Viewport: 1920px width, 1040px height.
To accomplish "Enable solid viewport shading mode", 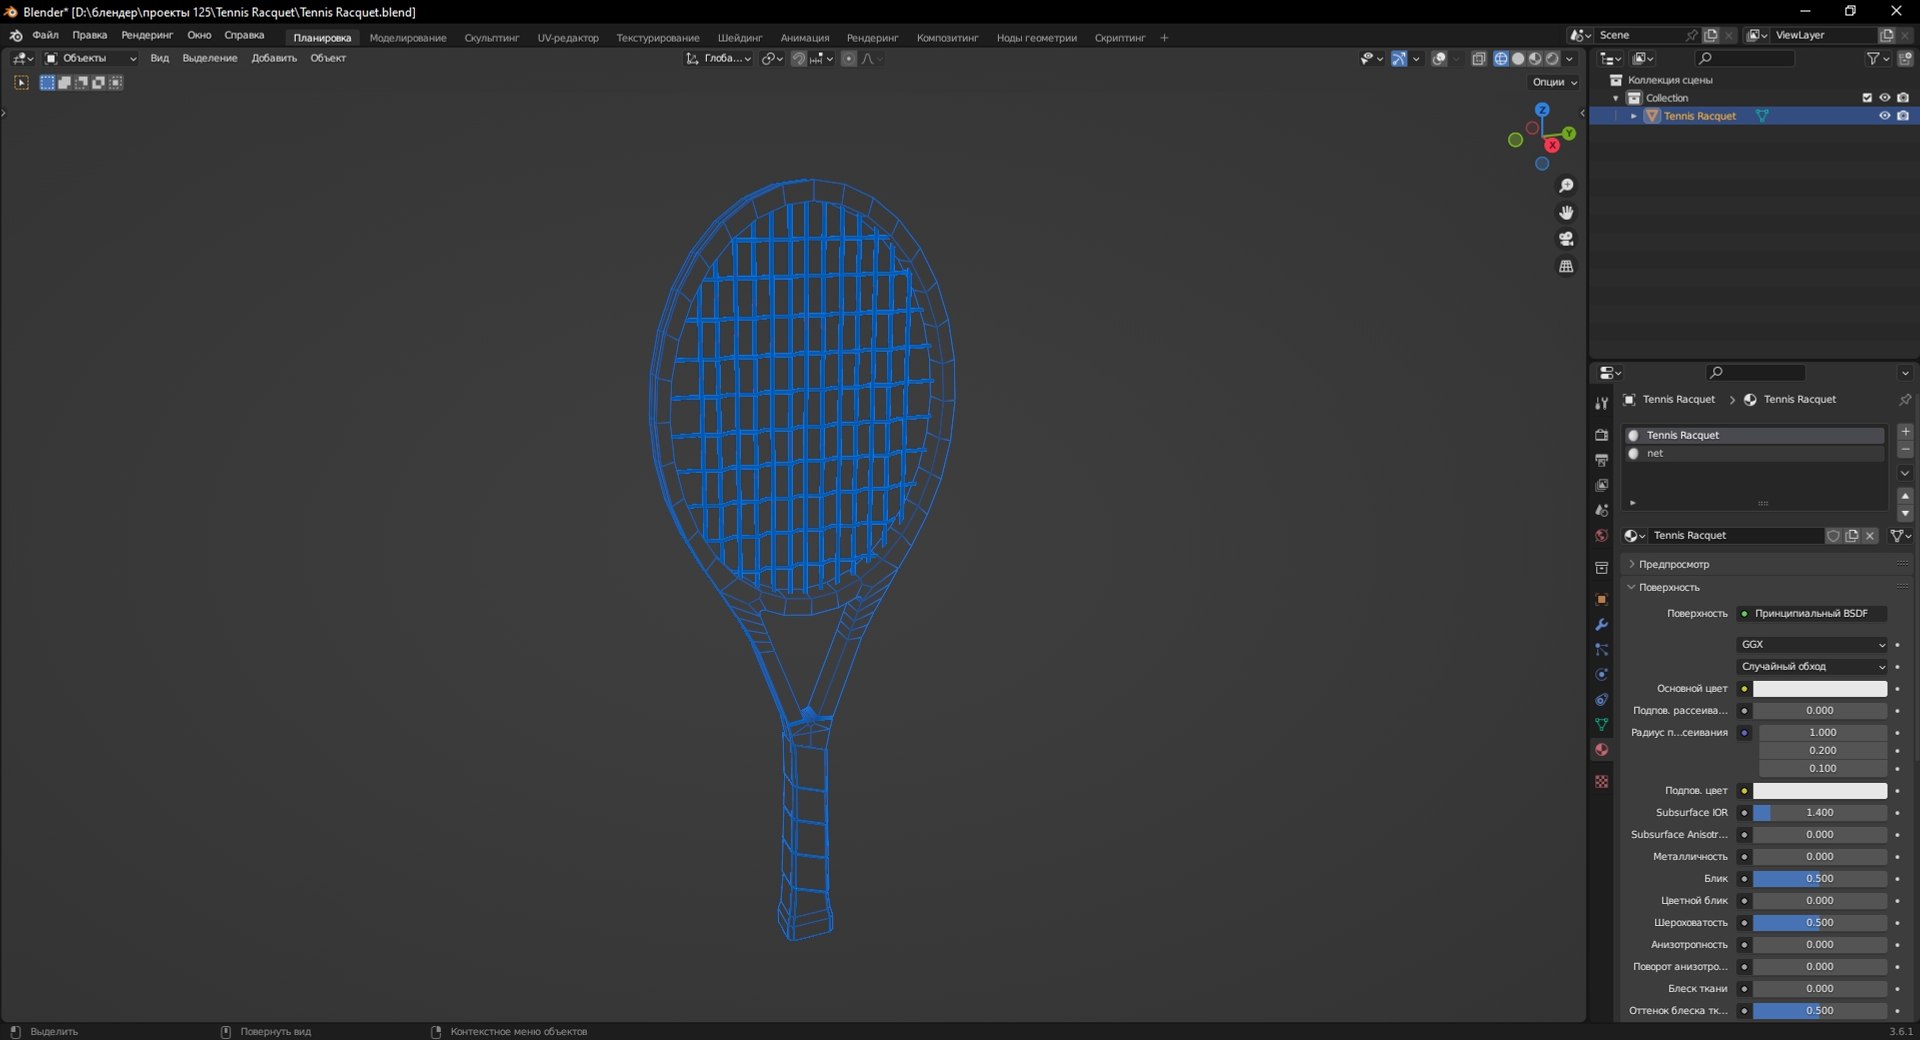I will [1518, 59].
